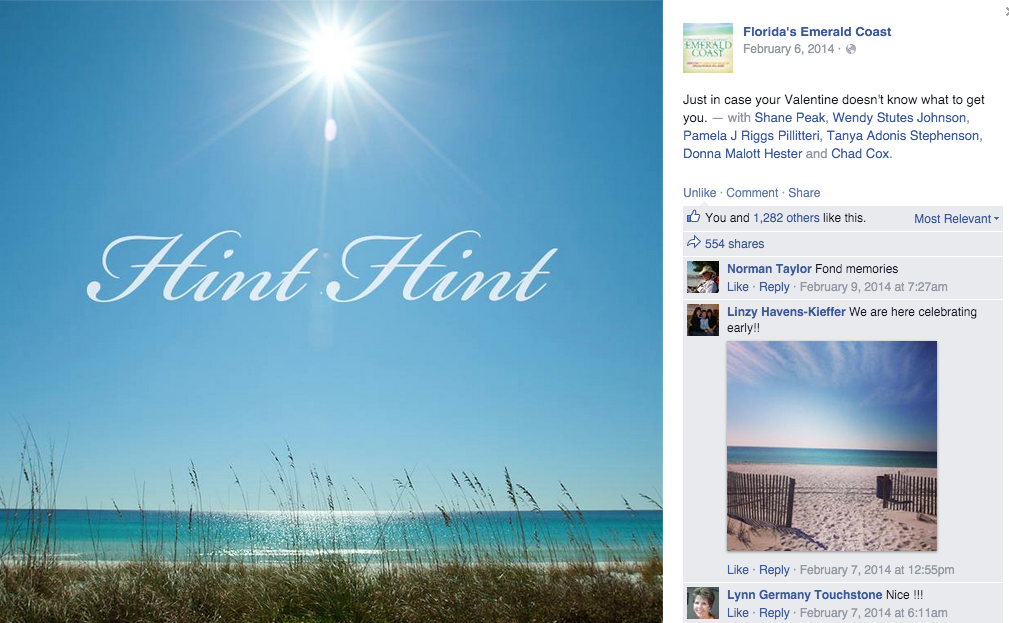Click the thumbs-up like icon

(693, 217)
